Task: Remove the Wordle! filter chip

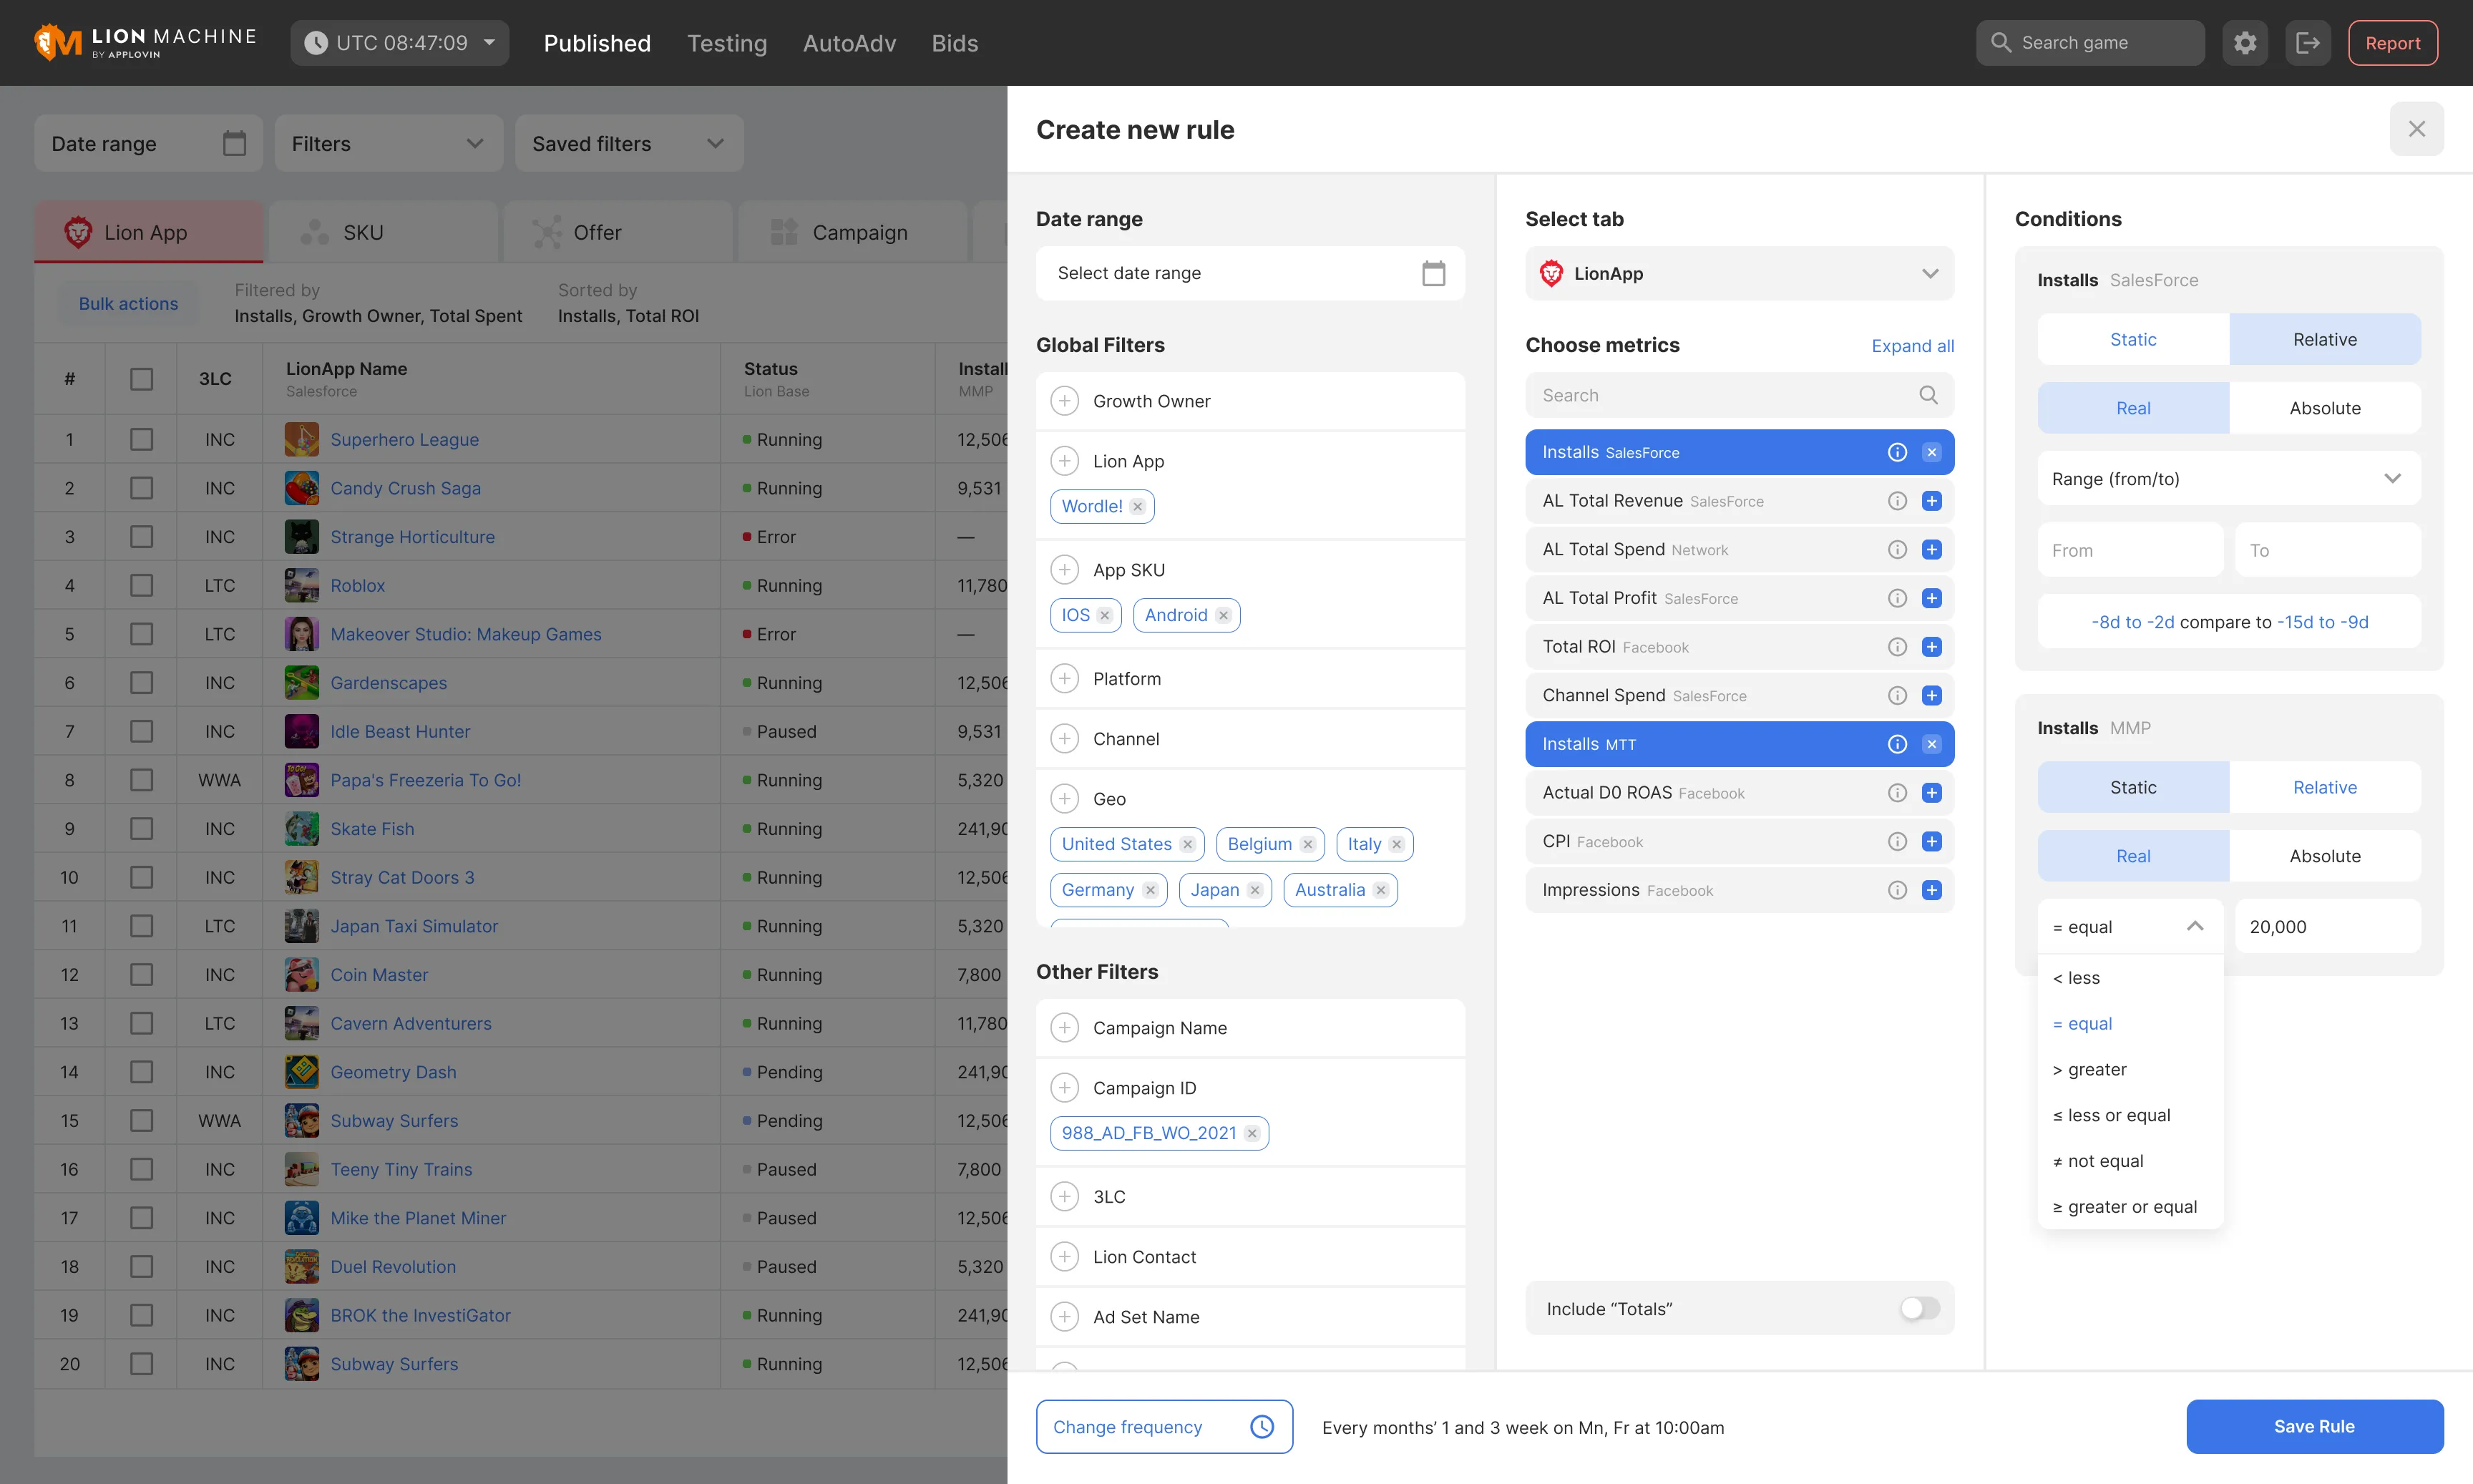Action: coord(1137,506)
